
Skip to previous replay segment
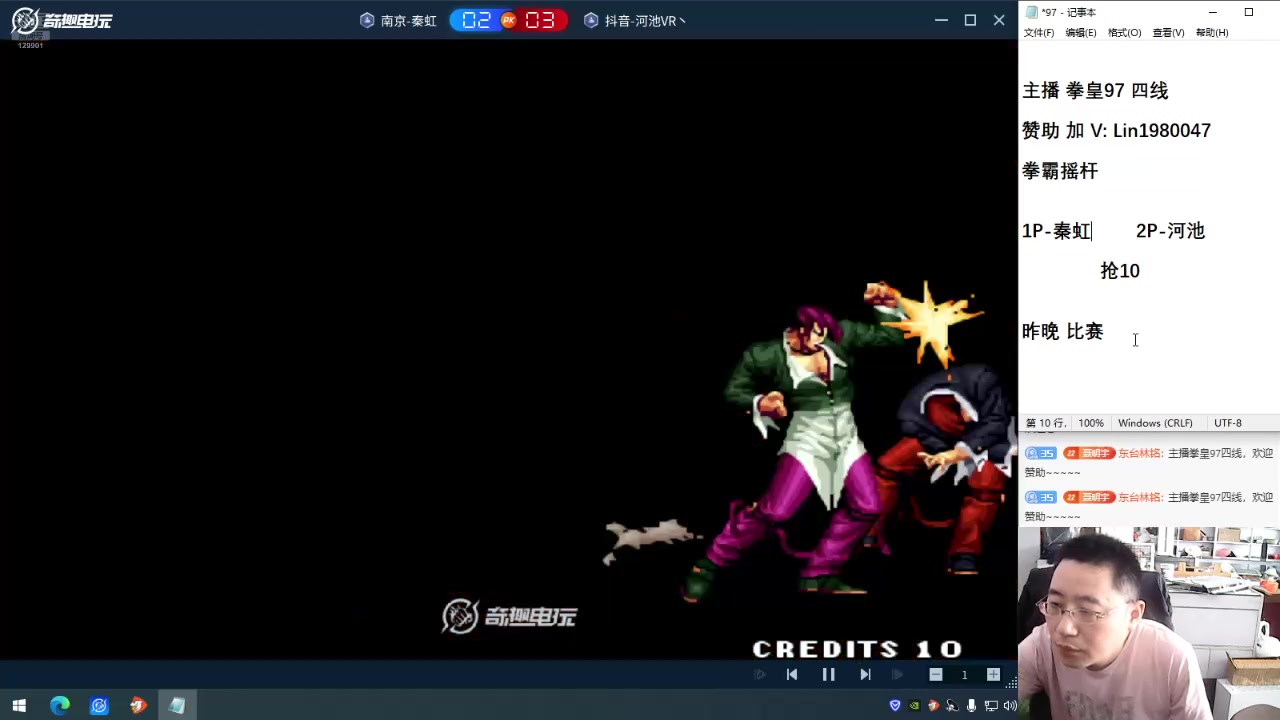pos(792,675)
